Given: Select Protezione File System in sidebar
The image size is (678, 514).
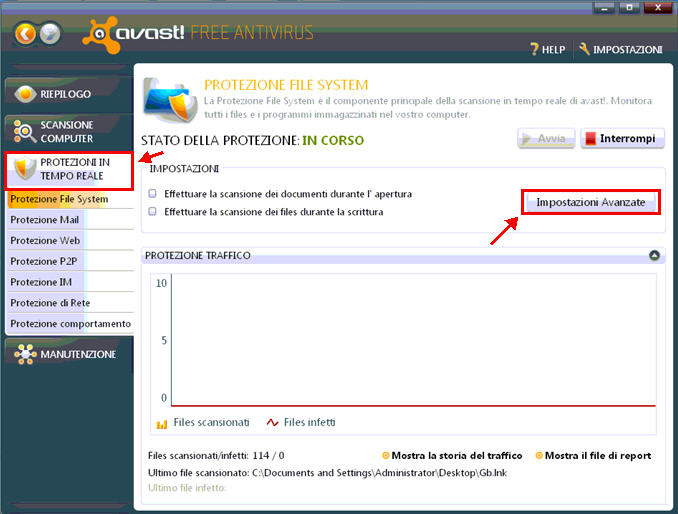Looking at the screenshot, I should (71, 199).
